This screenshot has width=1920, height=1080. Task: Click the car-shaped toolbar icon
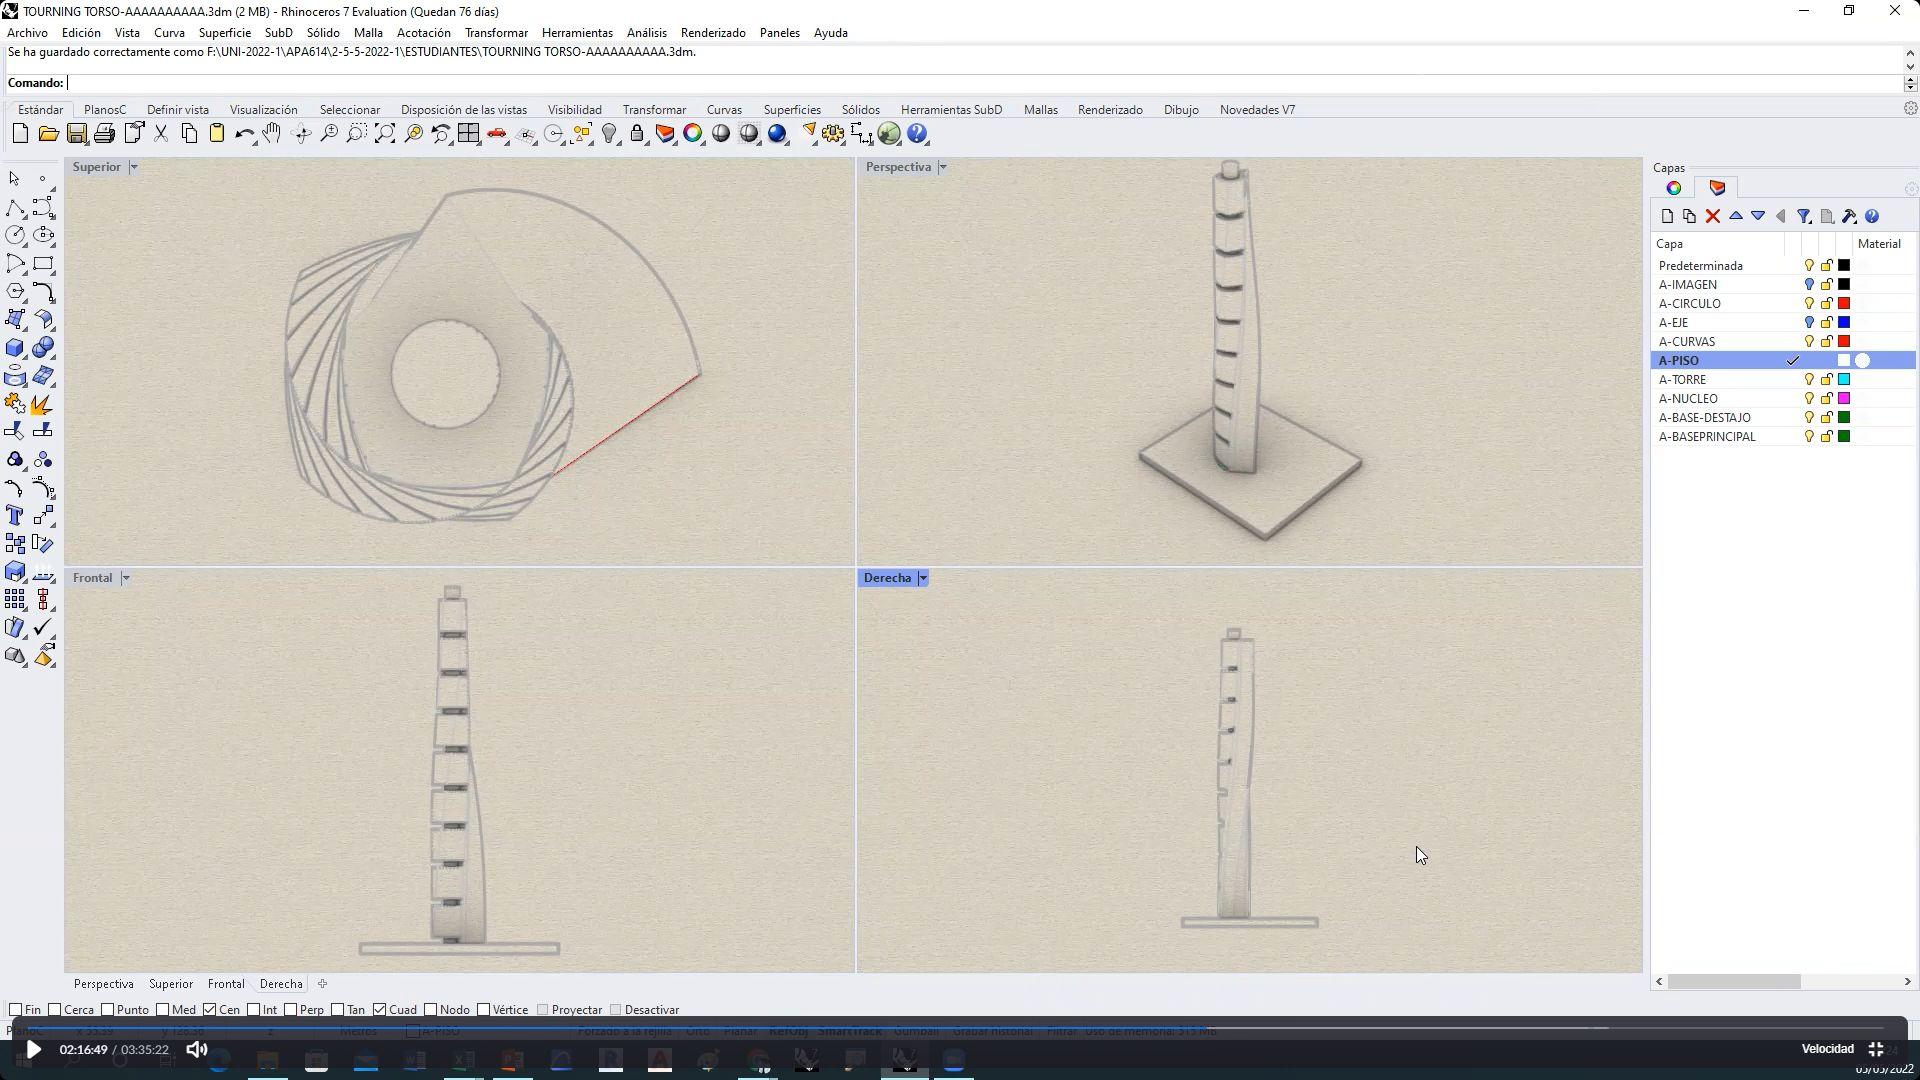[497, 134]
